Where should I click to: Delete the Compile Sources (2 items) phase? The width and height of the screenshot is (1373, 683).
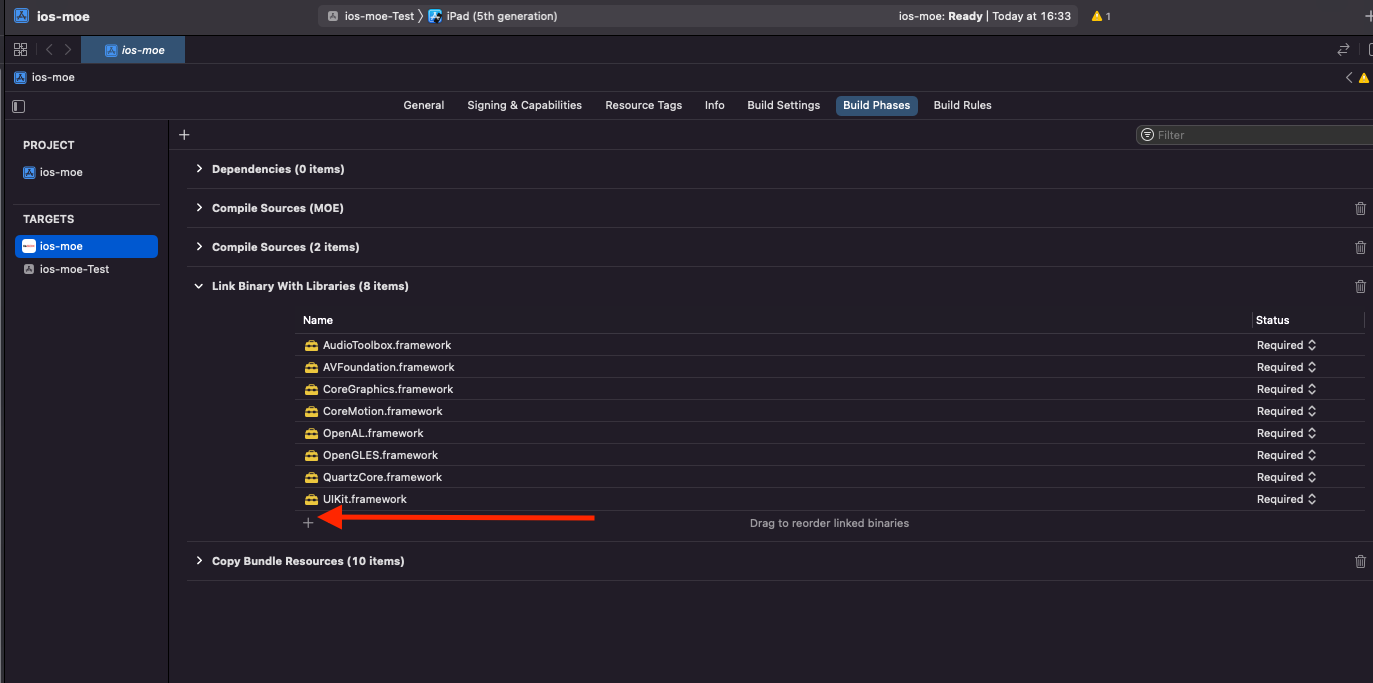point(1360,247)
